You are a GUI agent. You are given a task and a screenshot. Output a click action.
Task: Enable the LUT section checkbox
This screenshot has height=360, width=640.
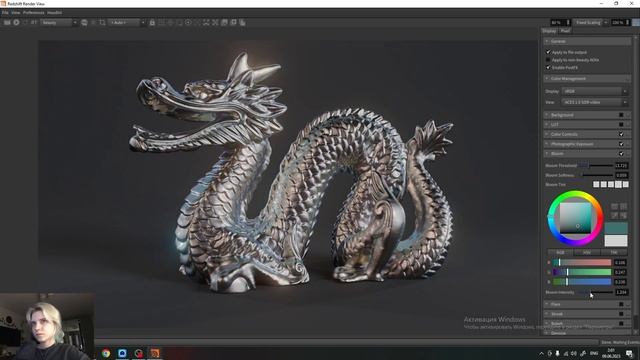pyautogui.click(x=621, y=124)
